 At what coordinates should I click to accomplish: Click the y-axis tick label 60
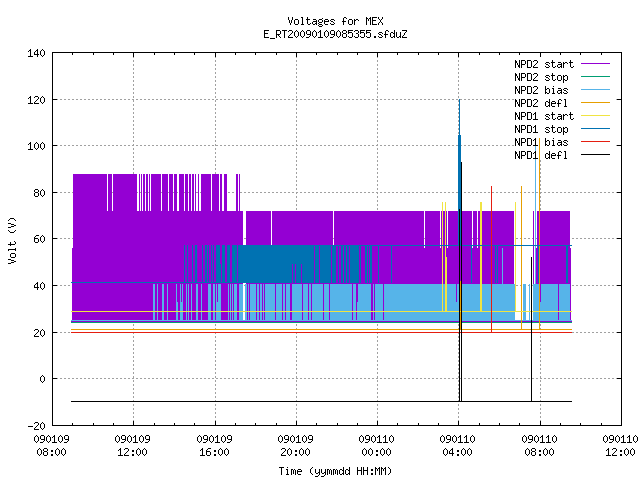(x=39, y=239)
